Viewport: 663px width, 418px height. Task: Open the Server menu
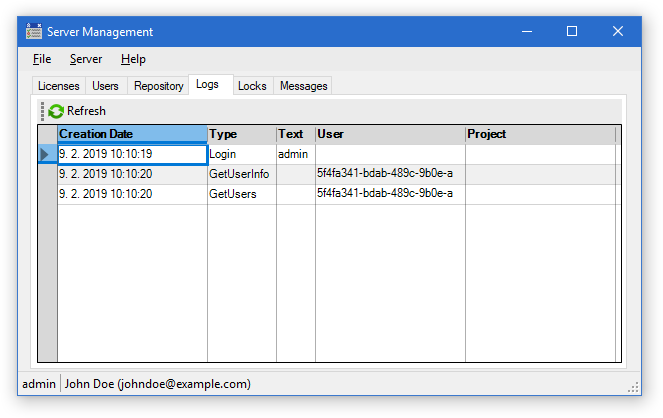coord(86,59)
